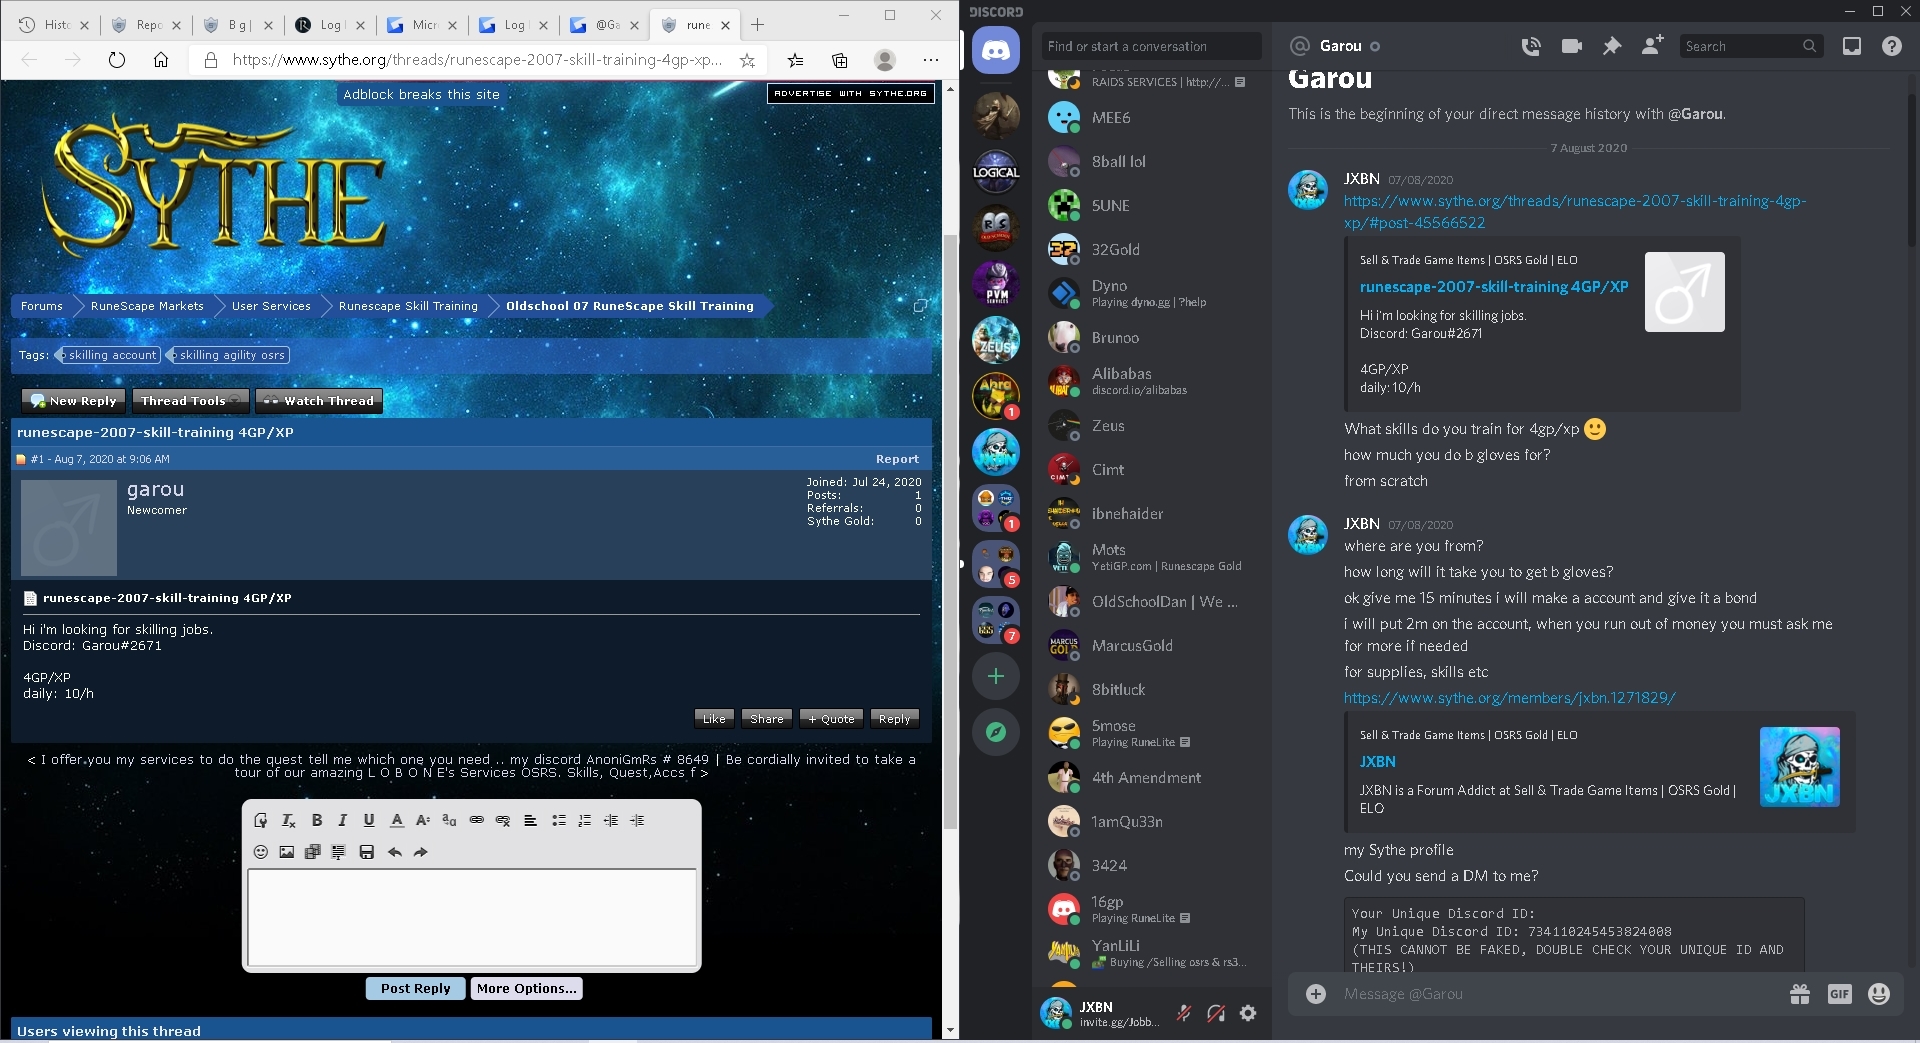Click the browser Home icon
The height and width of the screenshot is (1043, 1920).
click(x=161, y=60)
